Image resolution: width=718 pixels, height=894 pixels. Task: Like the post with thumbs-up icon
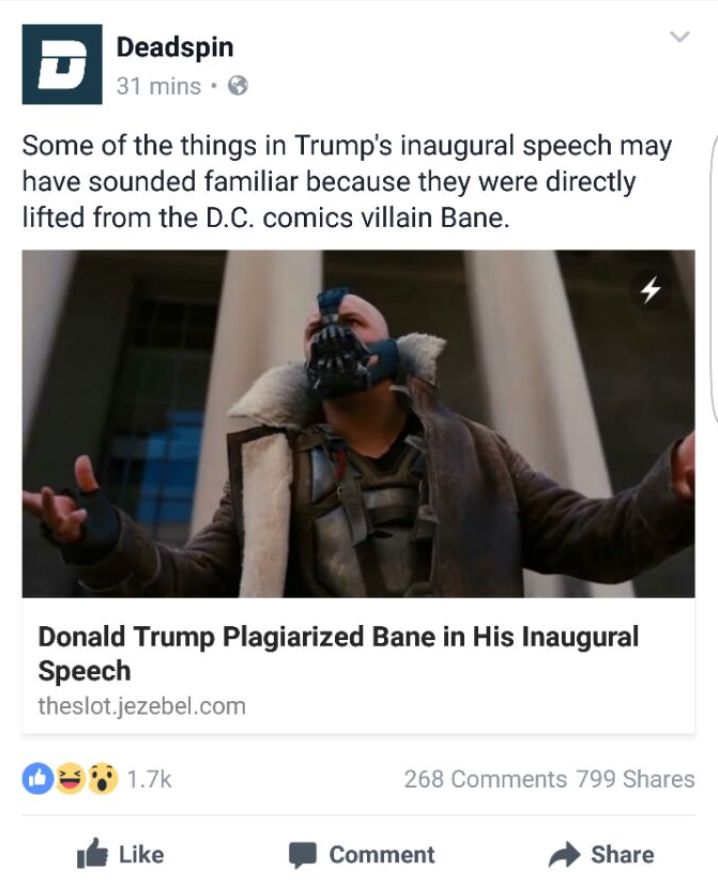(x=92, y=853)
